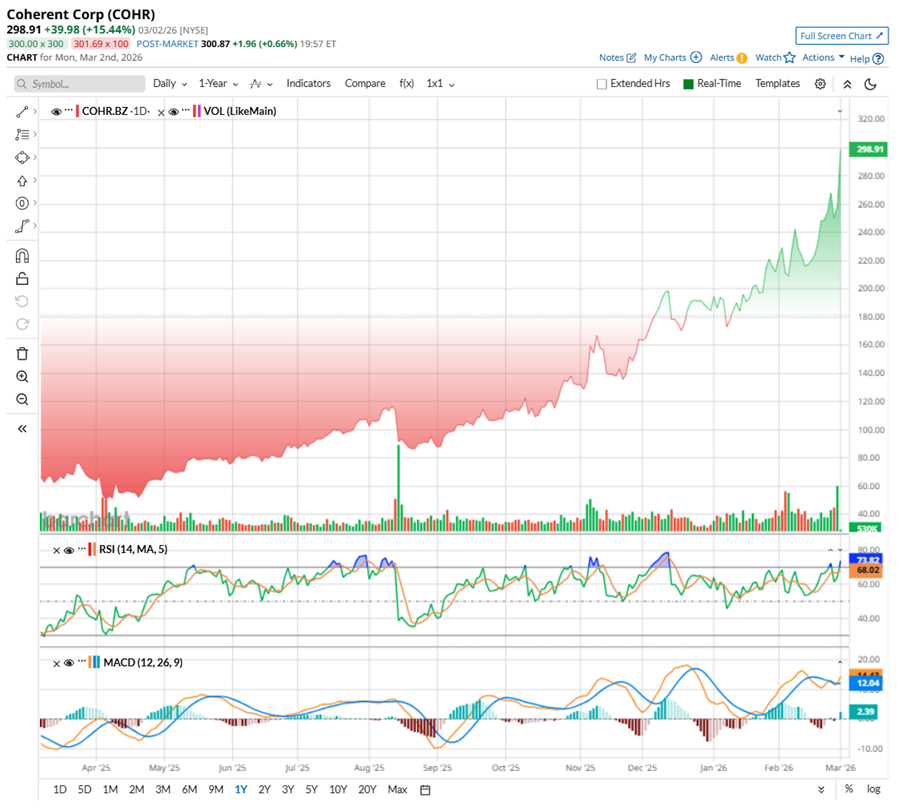This screenshot has width=902, height=810.
Task: Select the 10Y time range
Action: [x=338, y=790]
